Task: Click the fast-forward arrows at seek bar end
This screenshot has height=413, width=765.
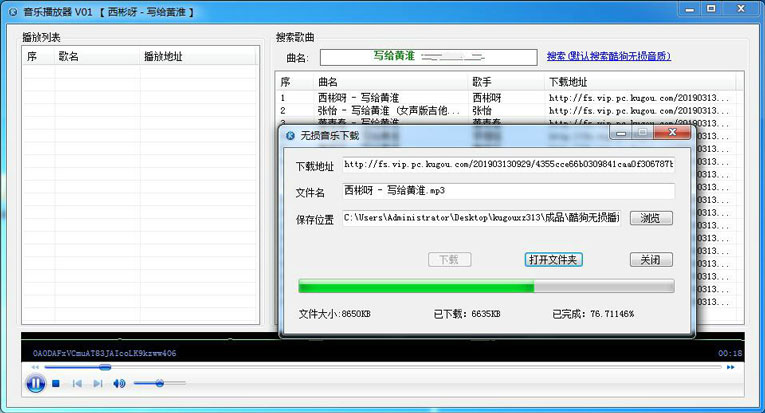Action: (x=731, y=367)
